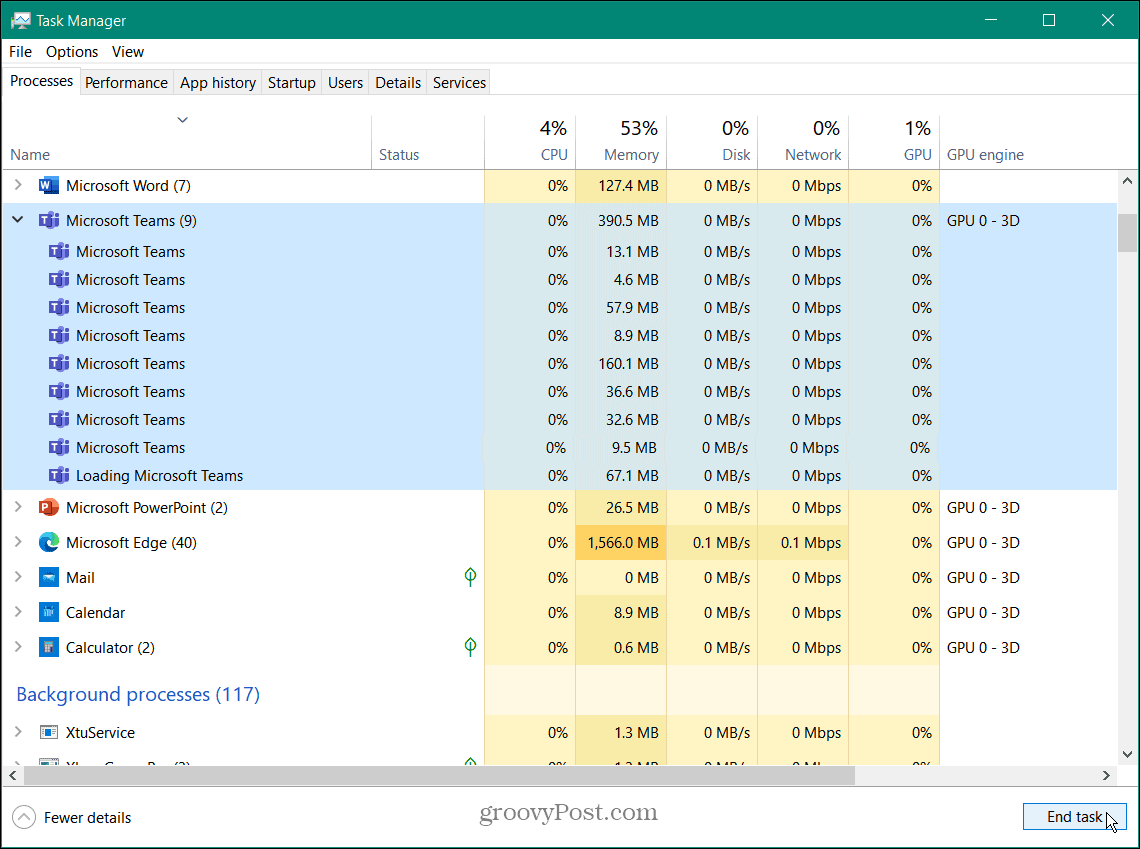Open the Name column filter arrow
The height and width of the screenshot is (849, 1140).
click(183, 119)
